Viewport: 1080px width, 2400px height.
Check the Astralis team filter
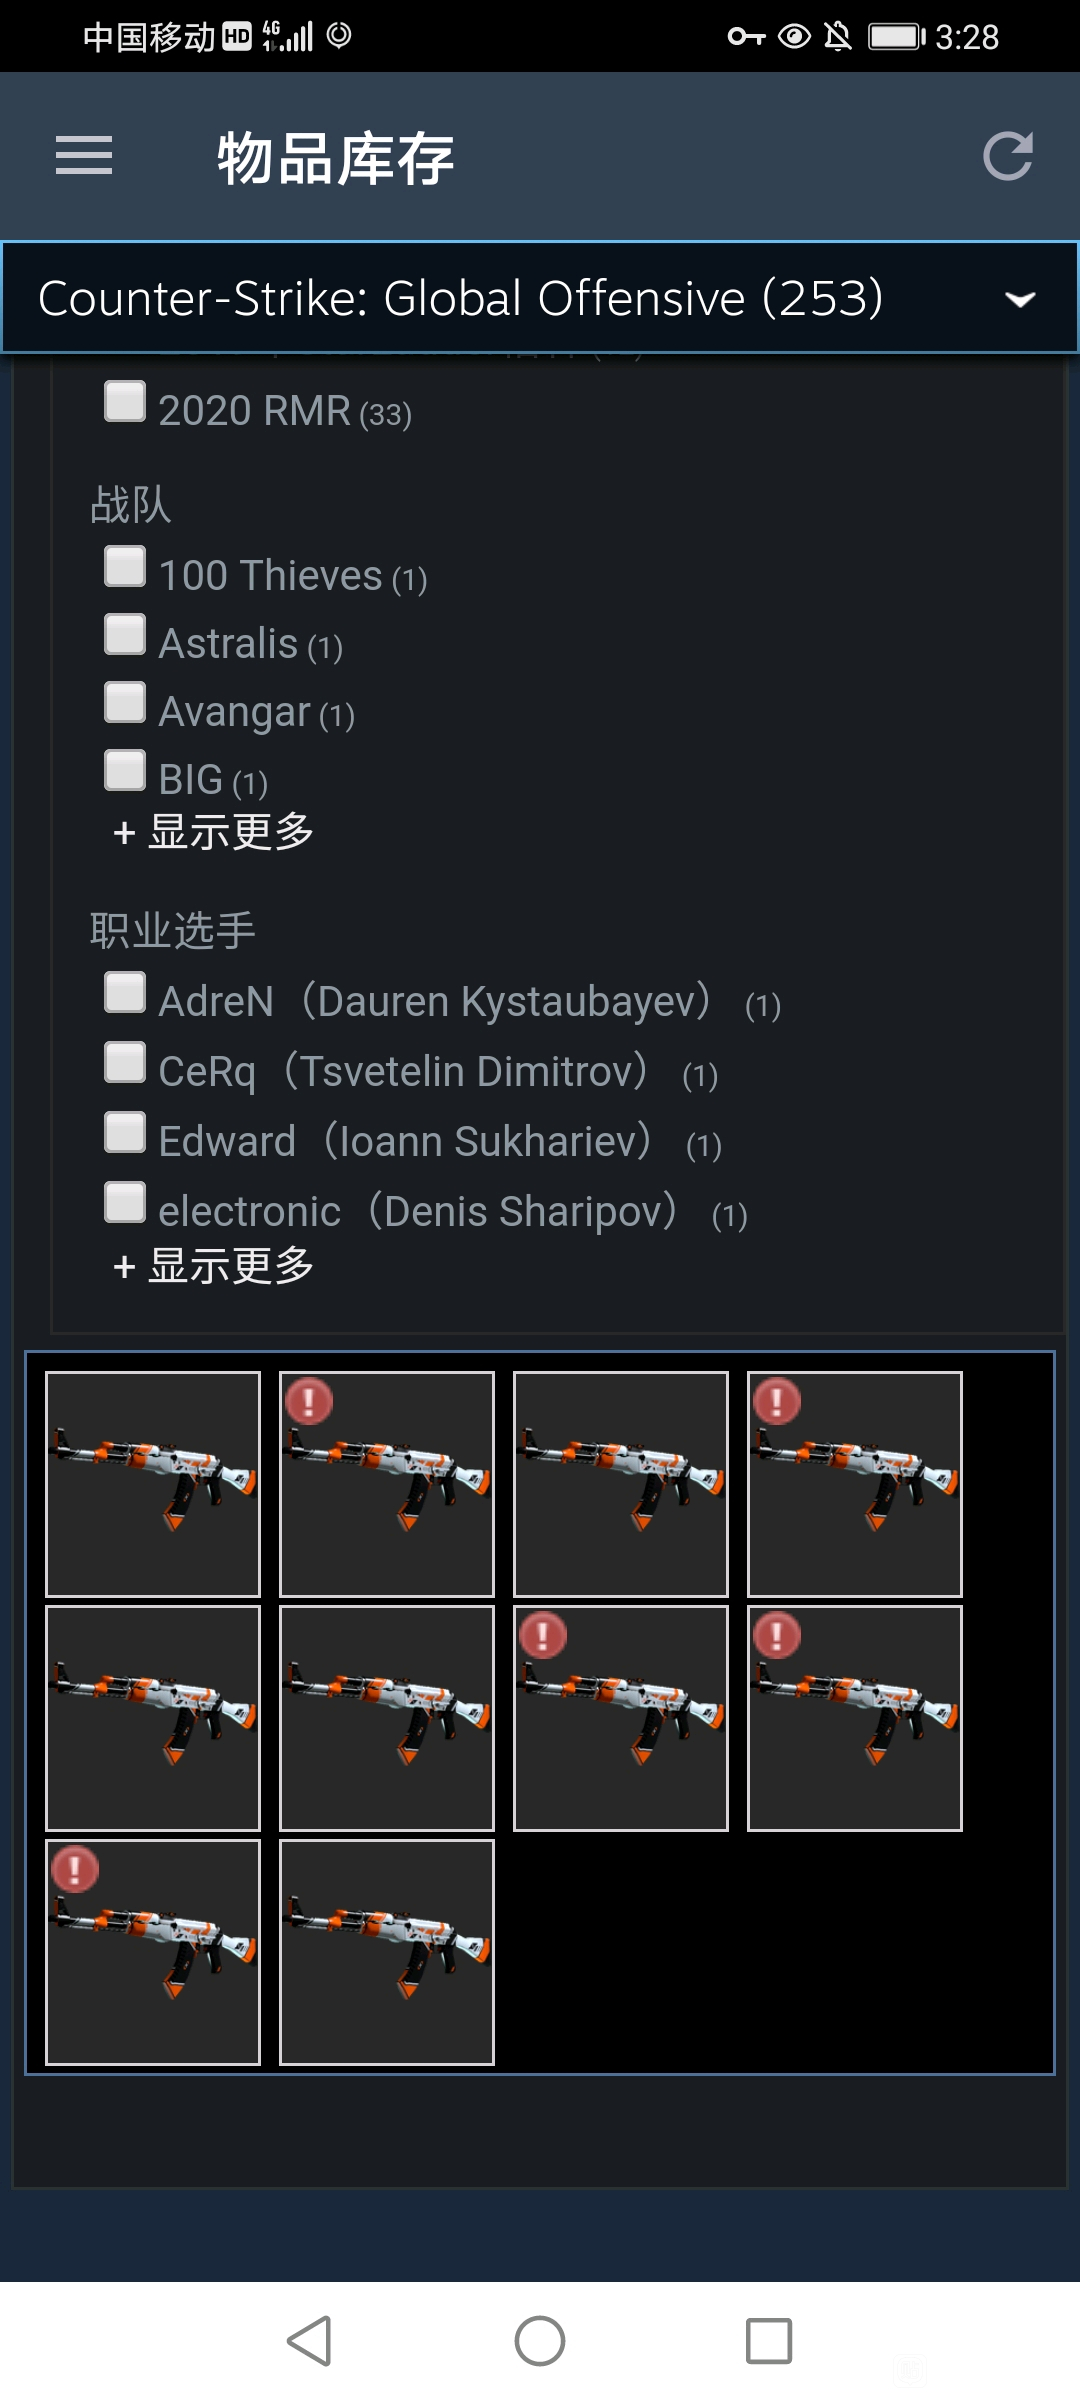tap(125, 634)
